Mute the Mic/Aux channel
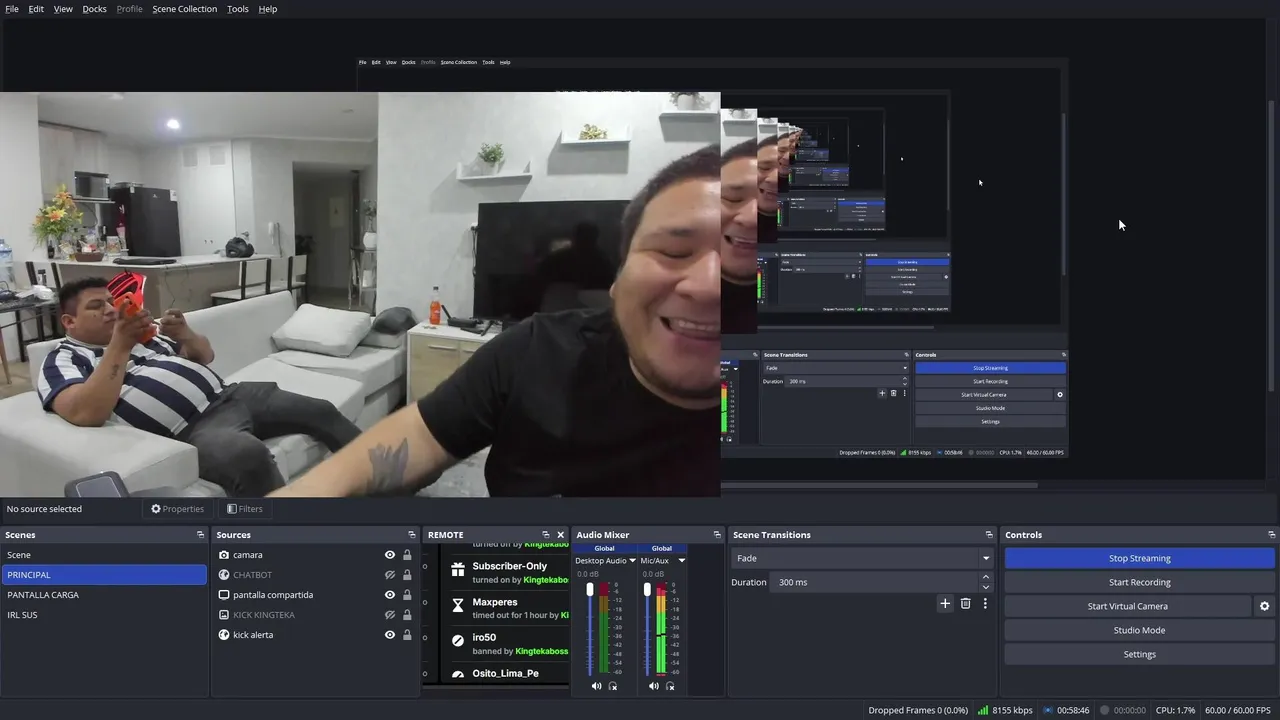Image resolution: width=1280 pixels, height=720 pixels. pos(654,686)
